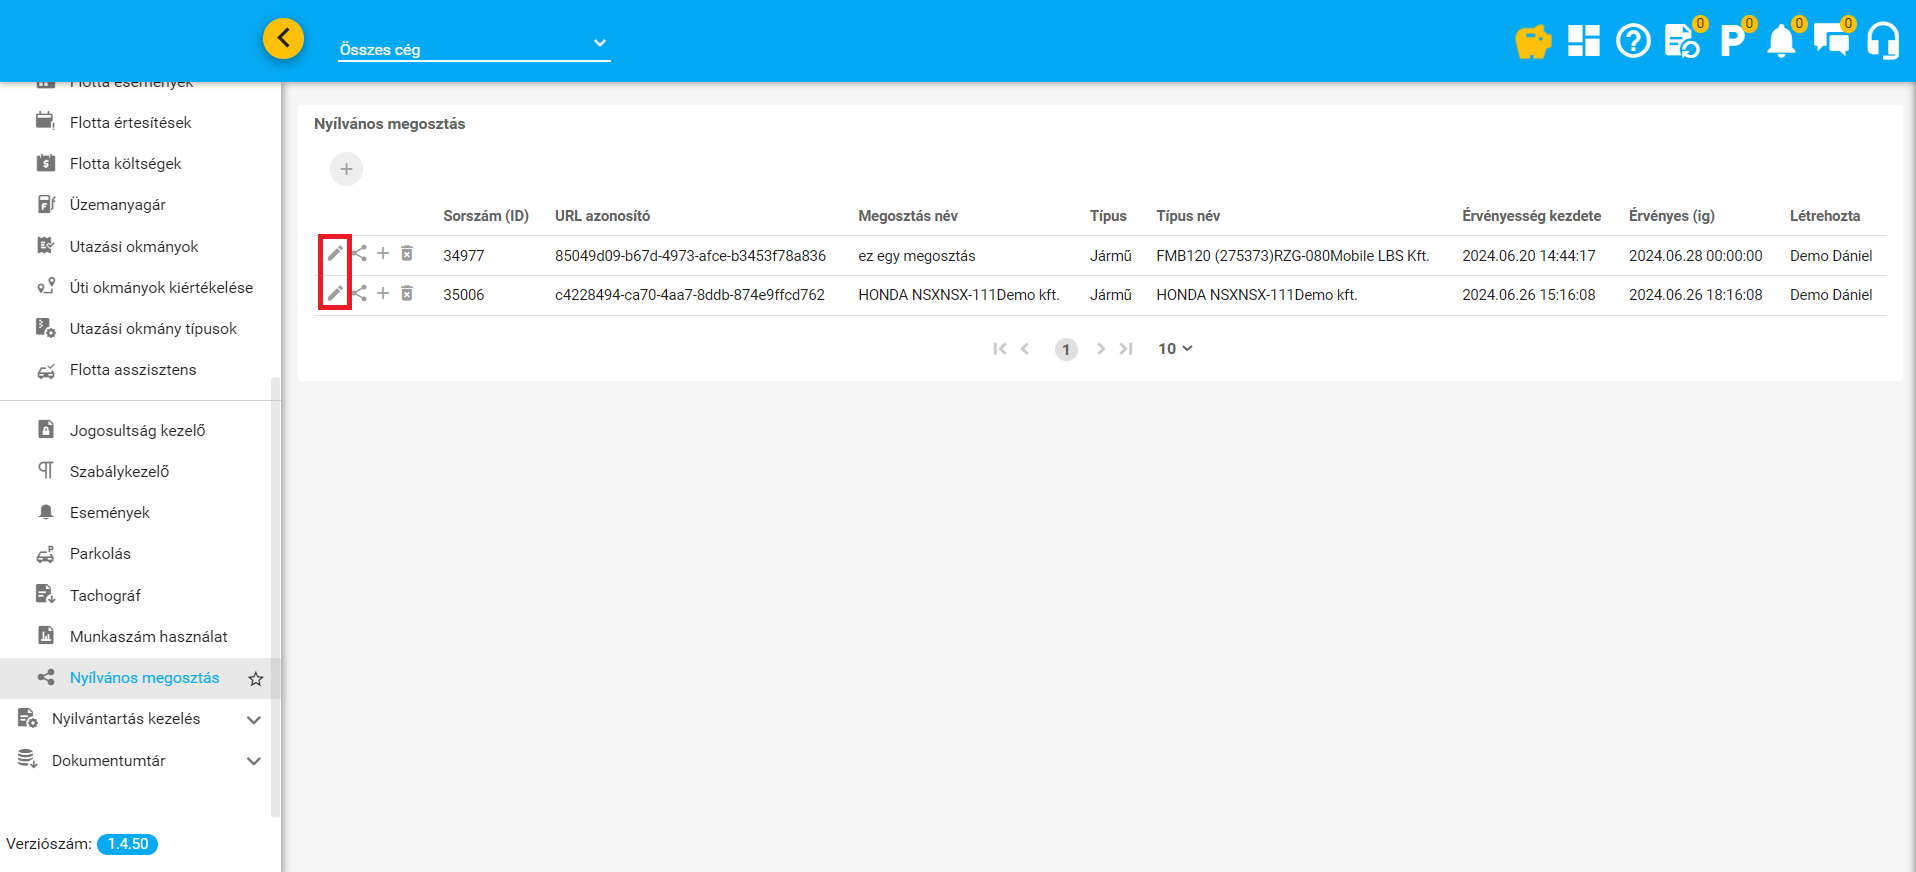
Task: Open the piggy bank icon in header
Action: pyautogui.click(x=1532, y=42)
